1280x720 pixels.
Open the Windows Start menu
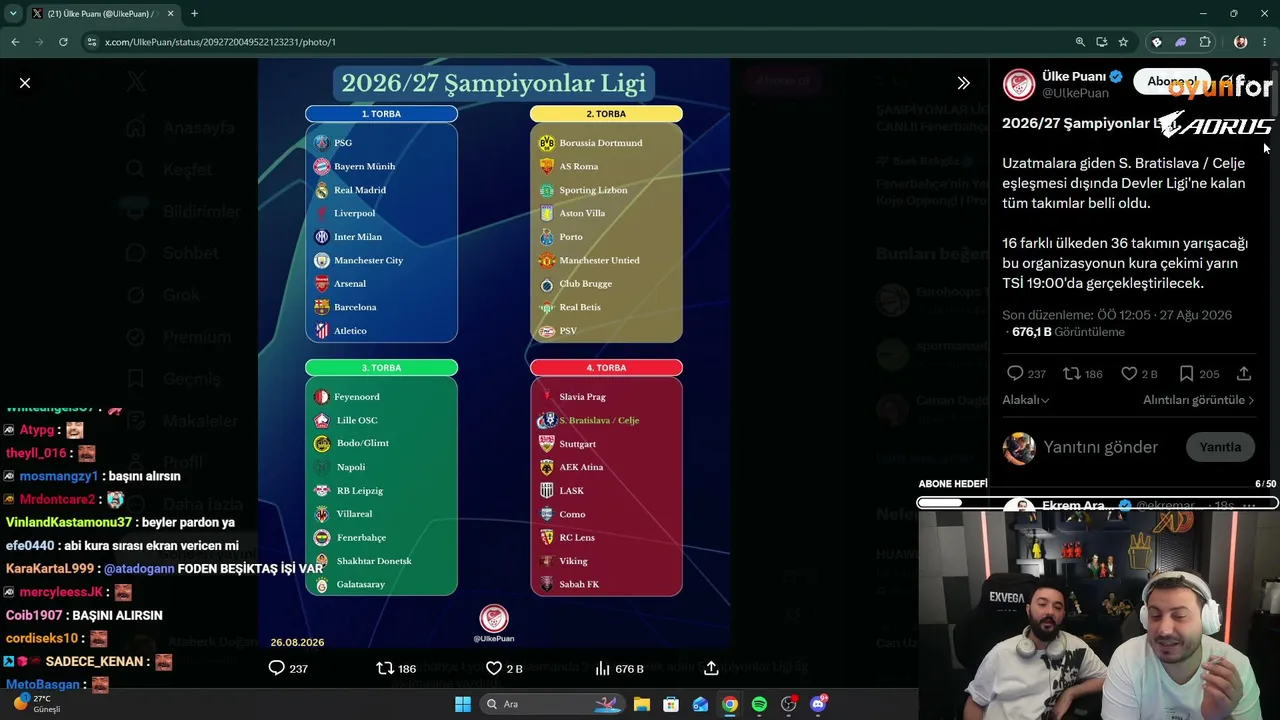pyautogui.click(x=463, y=704)
